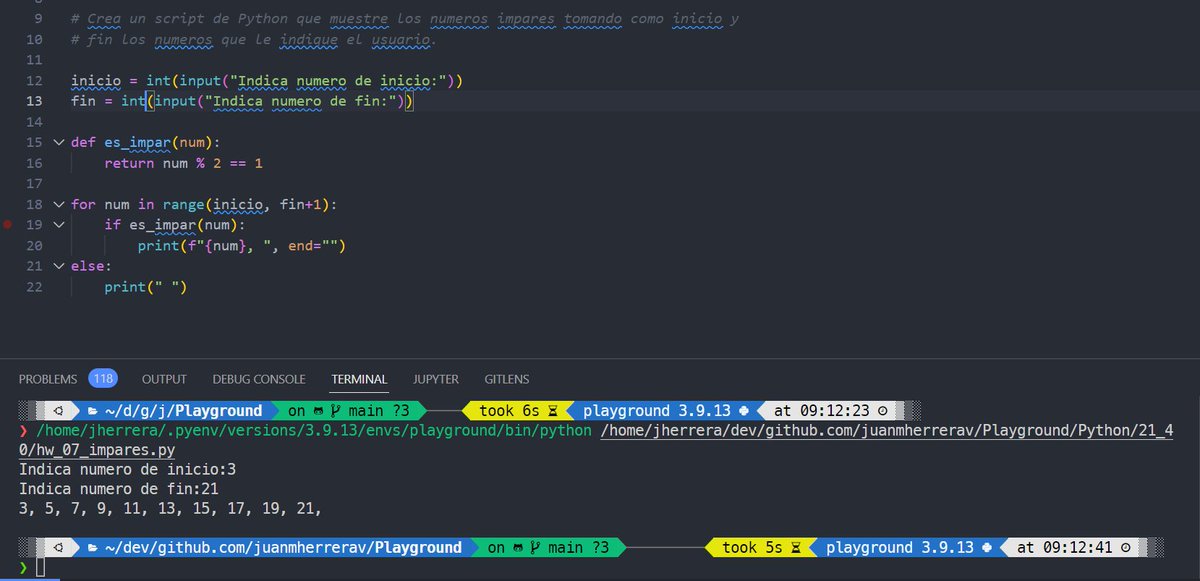Click line number 22 in the gutter
1200x581 pixels.
(35, 287)
